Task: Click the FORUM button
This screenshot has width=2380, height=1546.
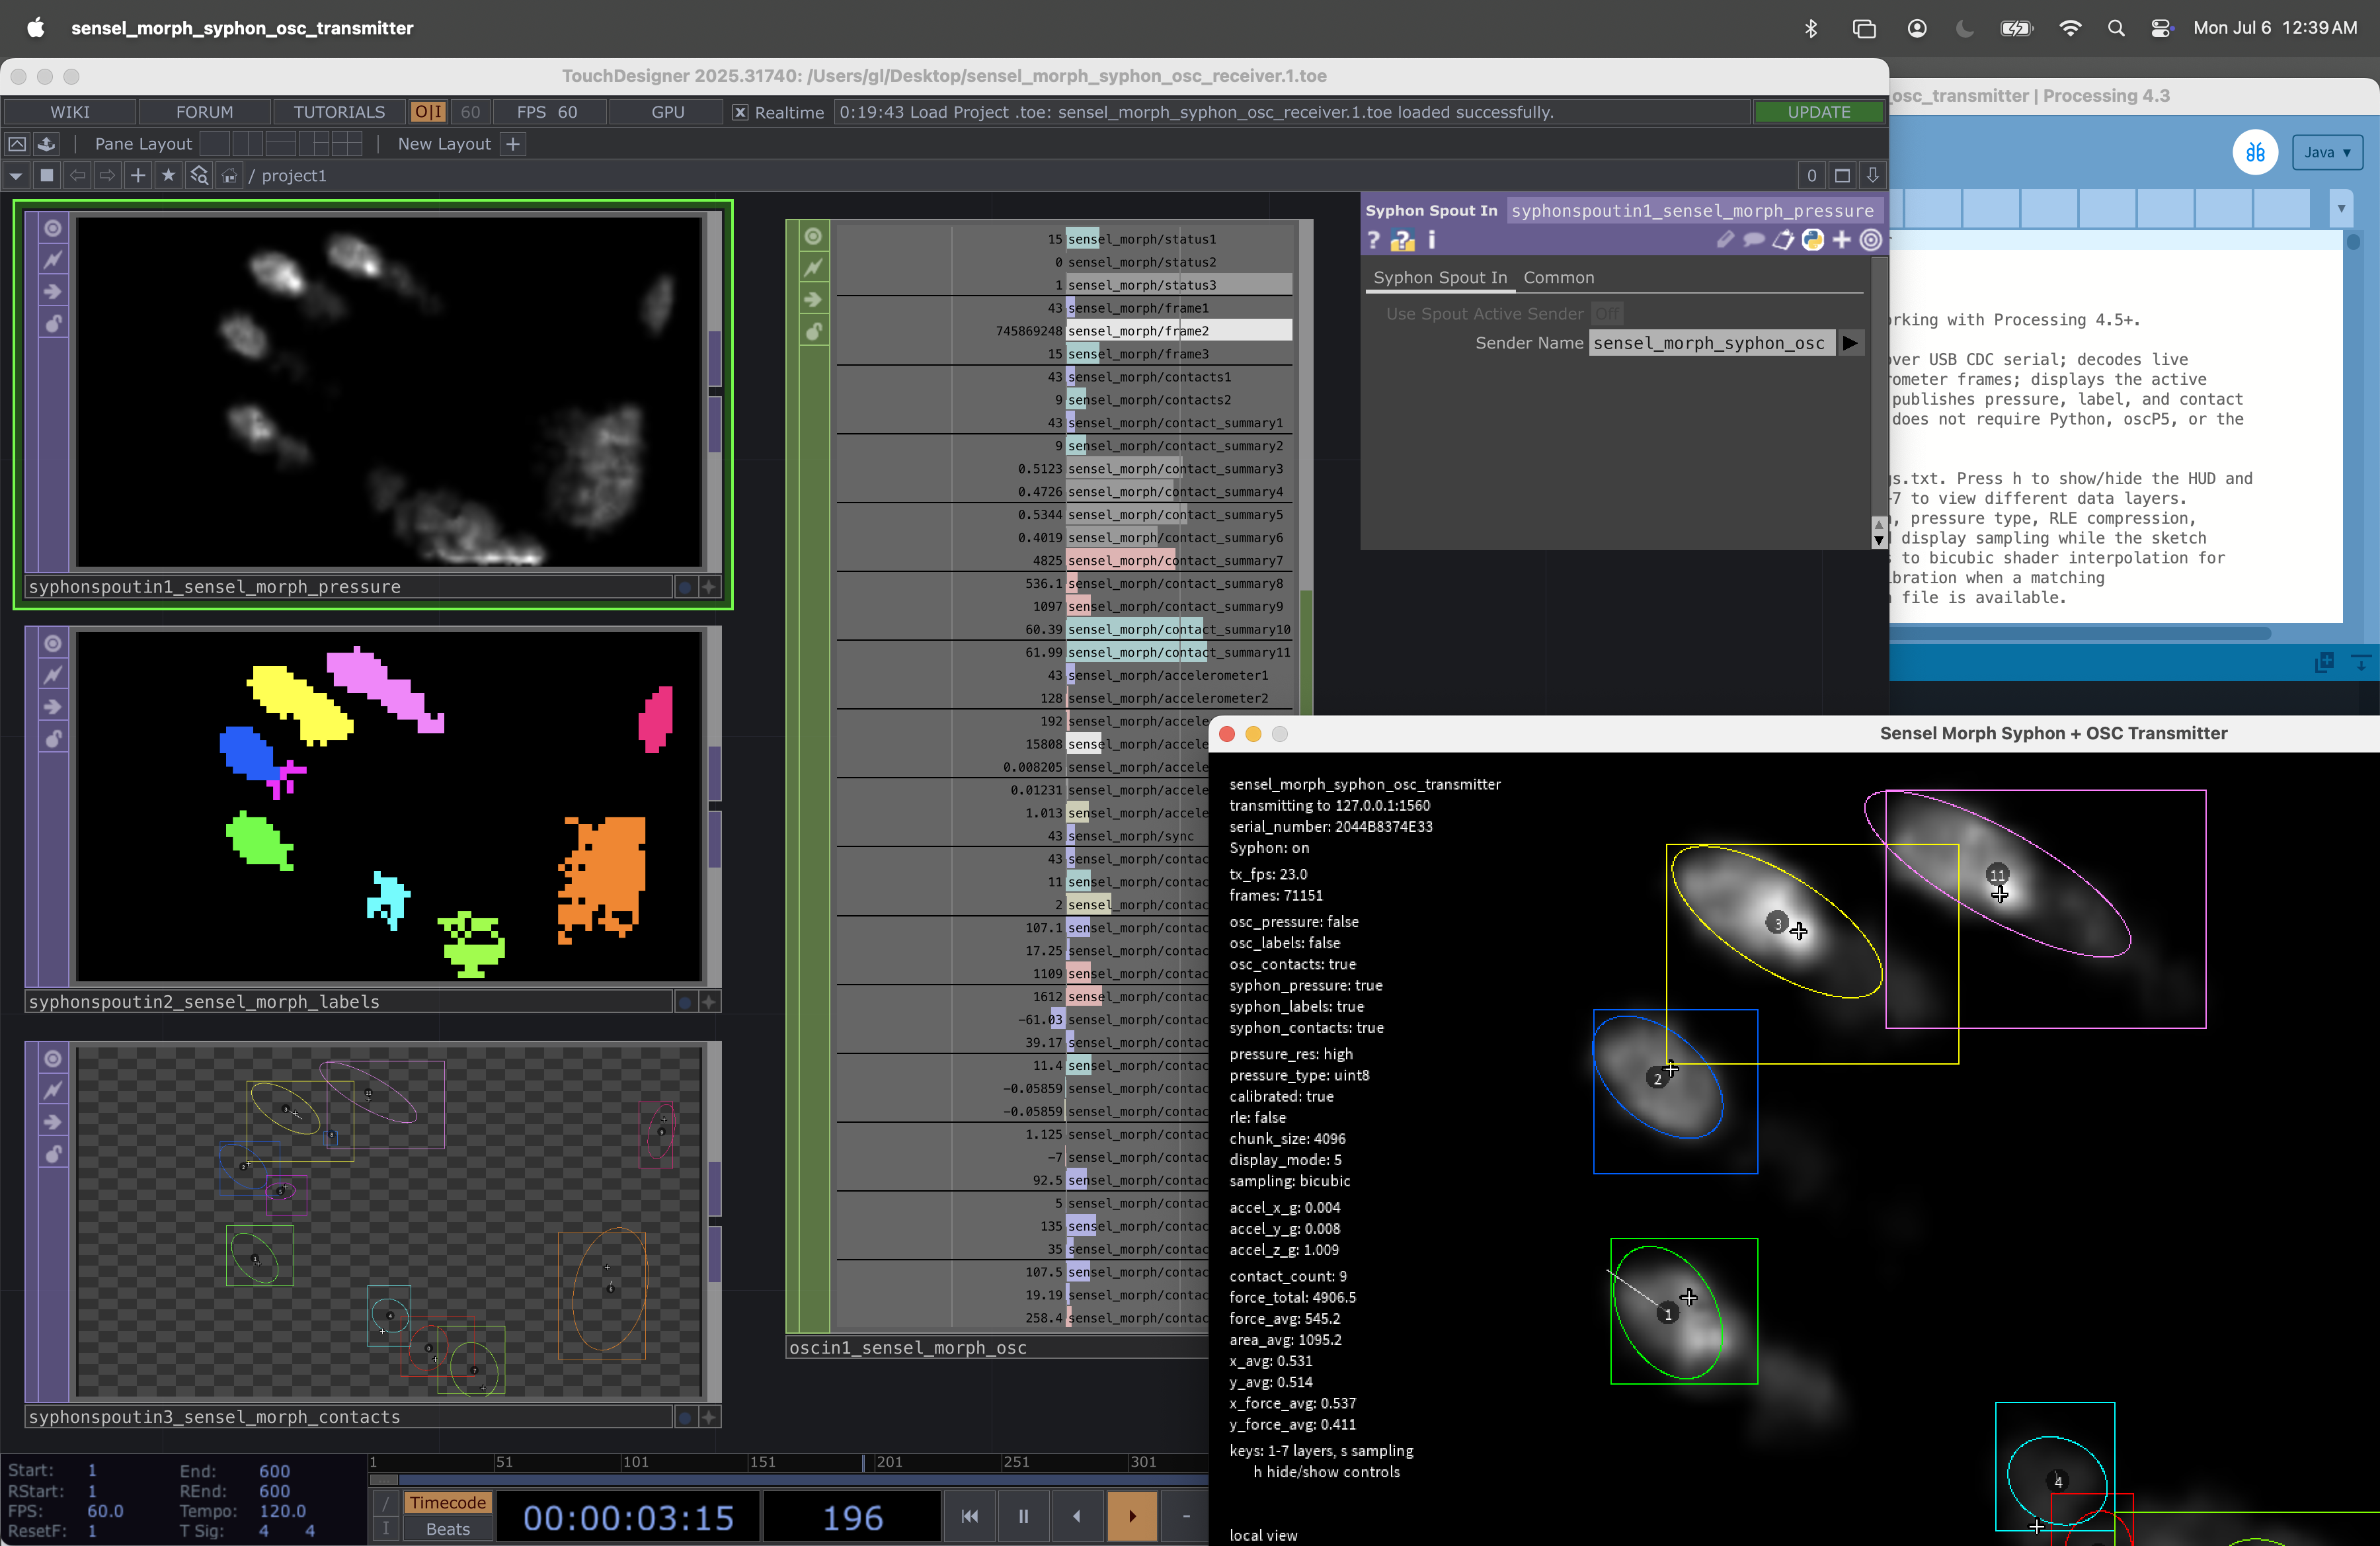Action: click(204, 113)
